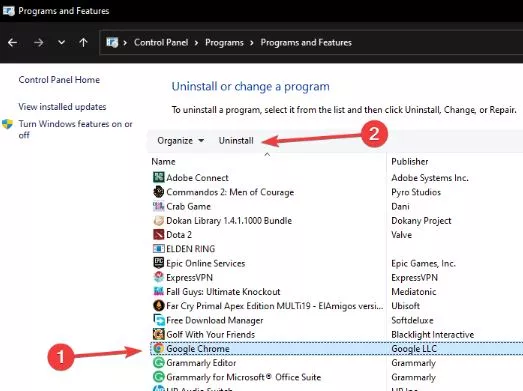Open View installed updates link
The width and height of the screenshot is (523, 391).
(x=62, y=107)
